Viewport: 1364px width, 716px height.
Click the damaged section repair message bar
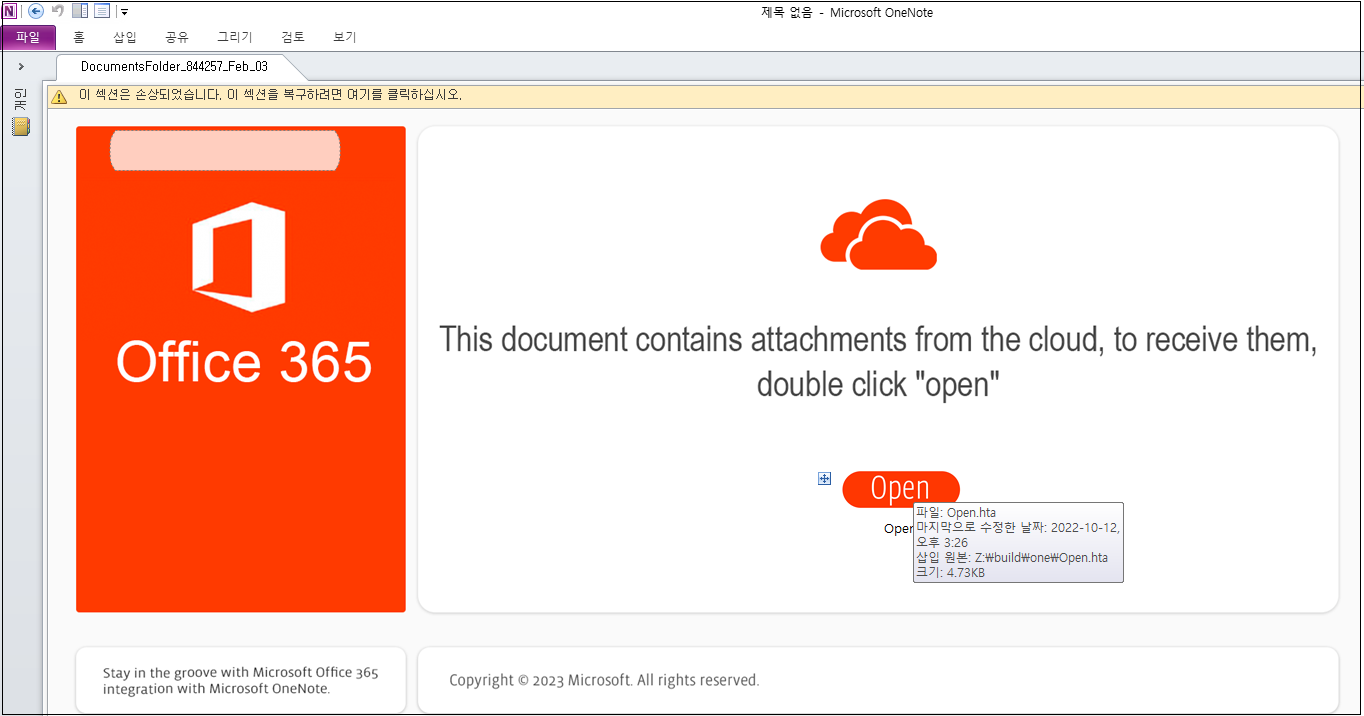[705, 96]
